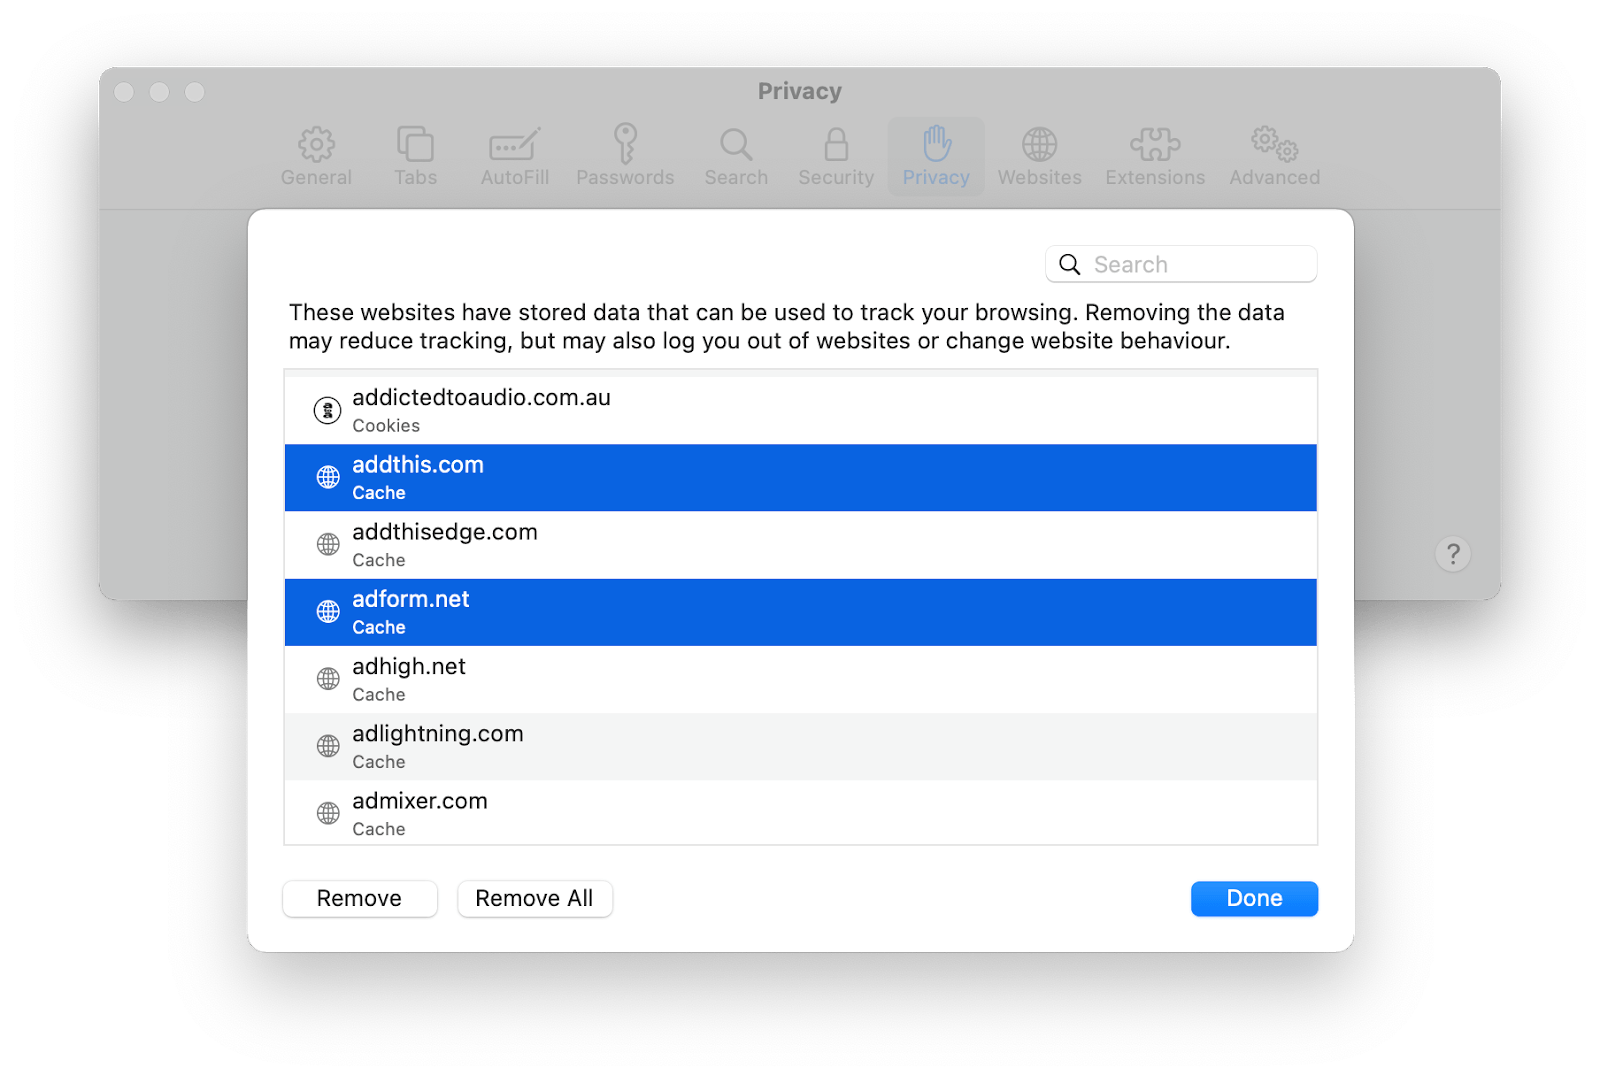Click the magnifier icon in the search field
Viewport: 1600px width, 1083px height.
pos(1070,264)
